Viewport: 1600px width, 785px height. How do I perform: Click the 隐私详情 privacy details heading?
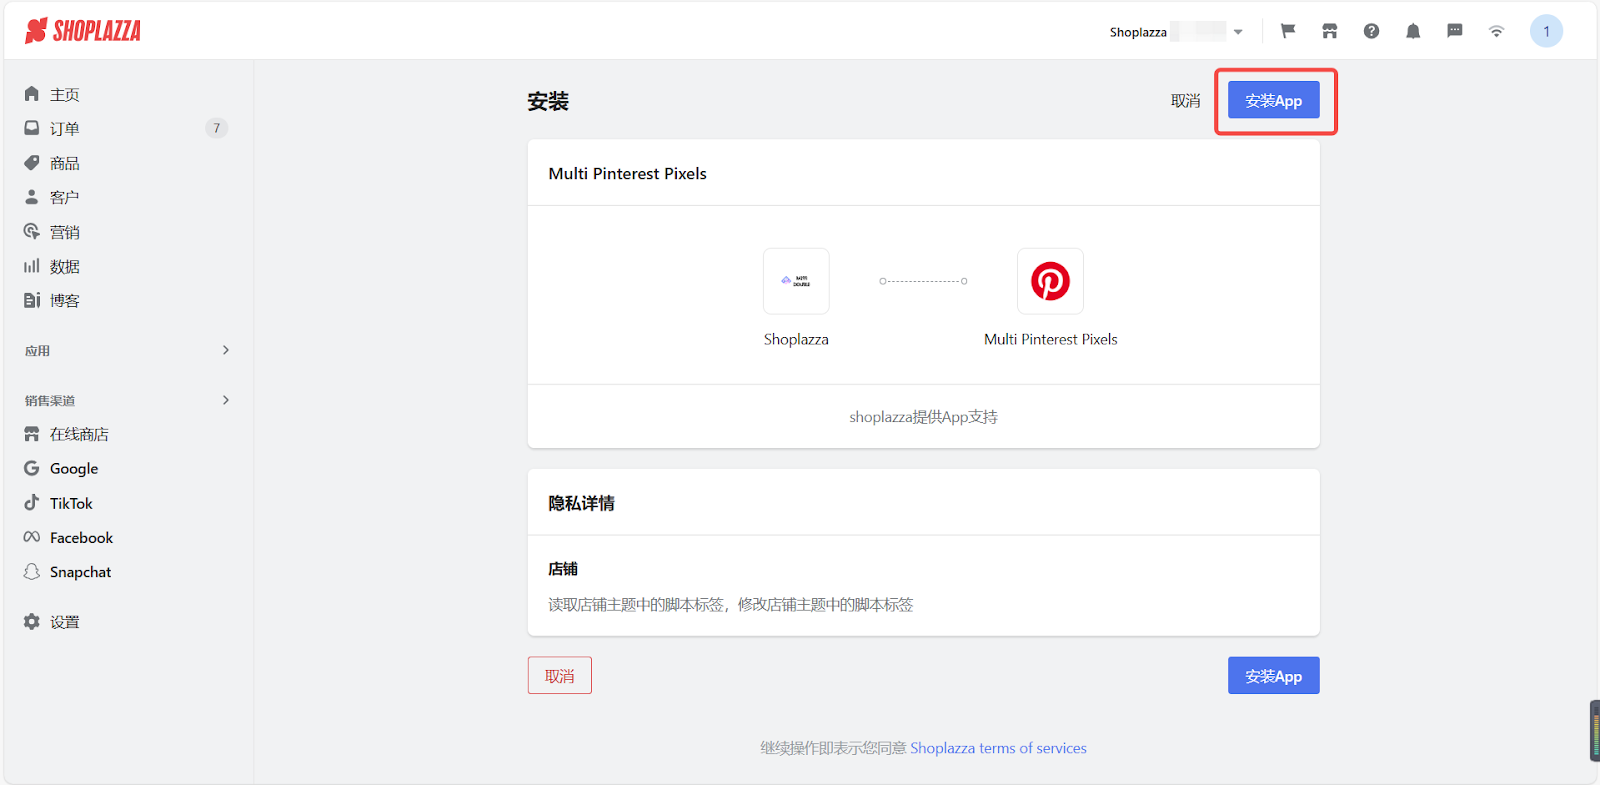click(581, 503)
